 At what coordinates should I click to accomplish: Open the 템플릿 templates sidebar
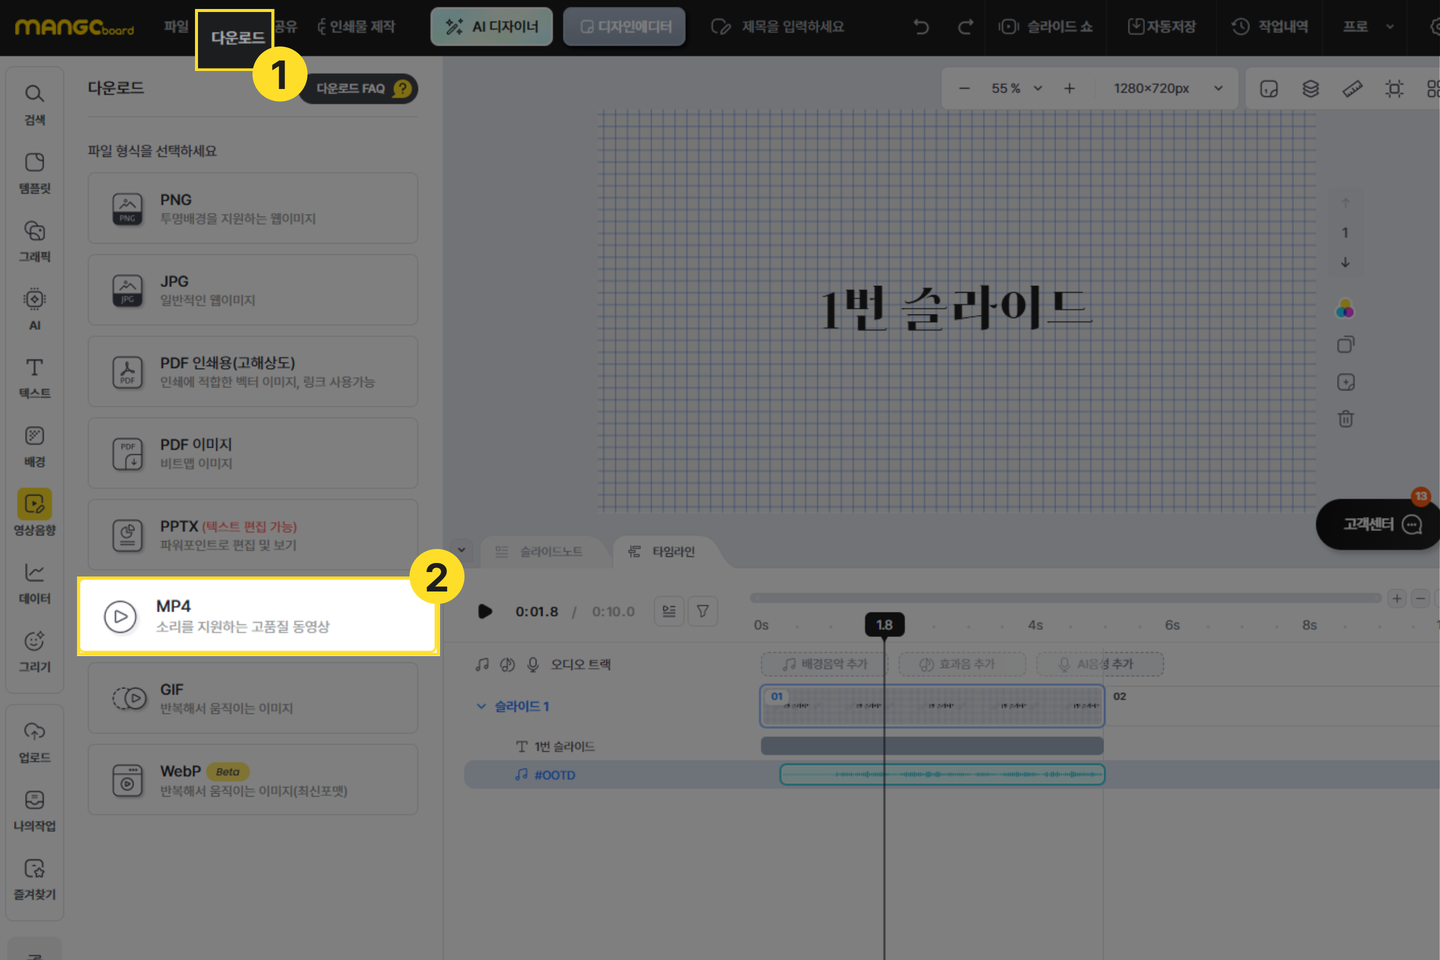[x=34, y=172]
